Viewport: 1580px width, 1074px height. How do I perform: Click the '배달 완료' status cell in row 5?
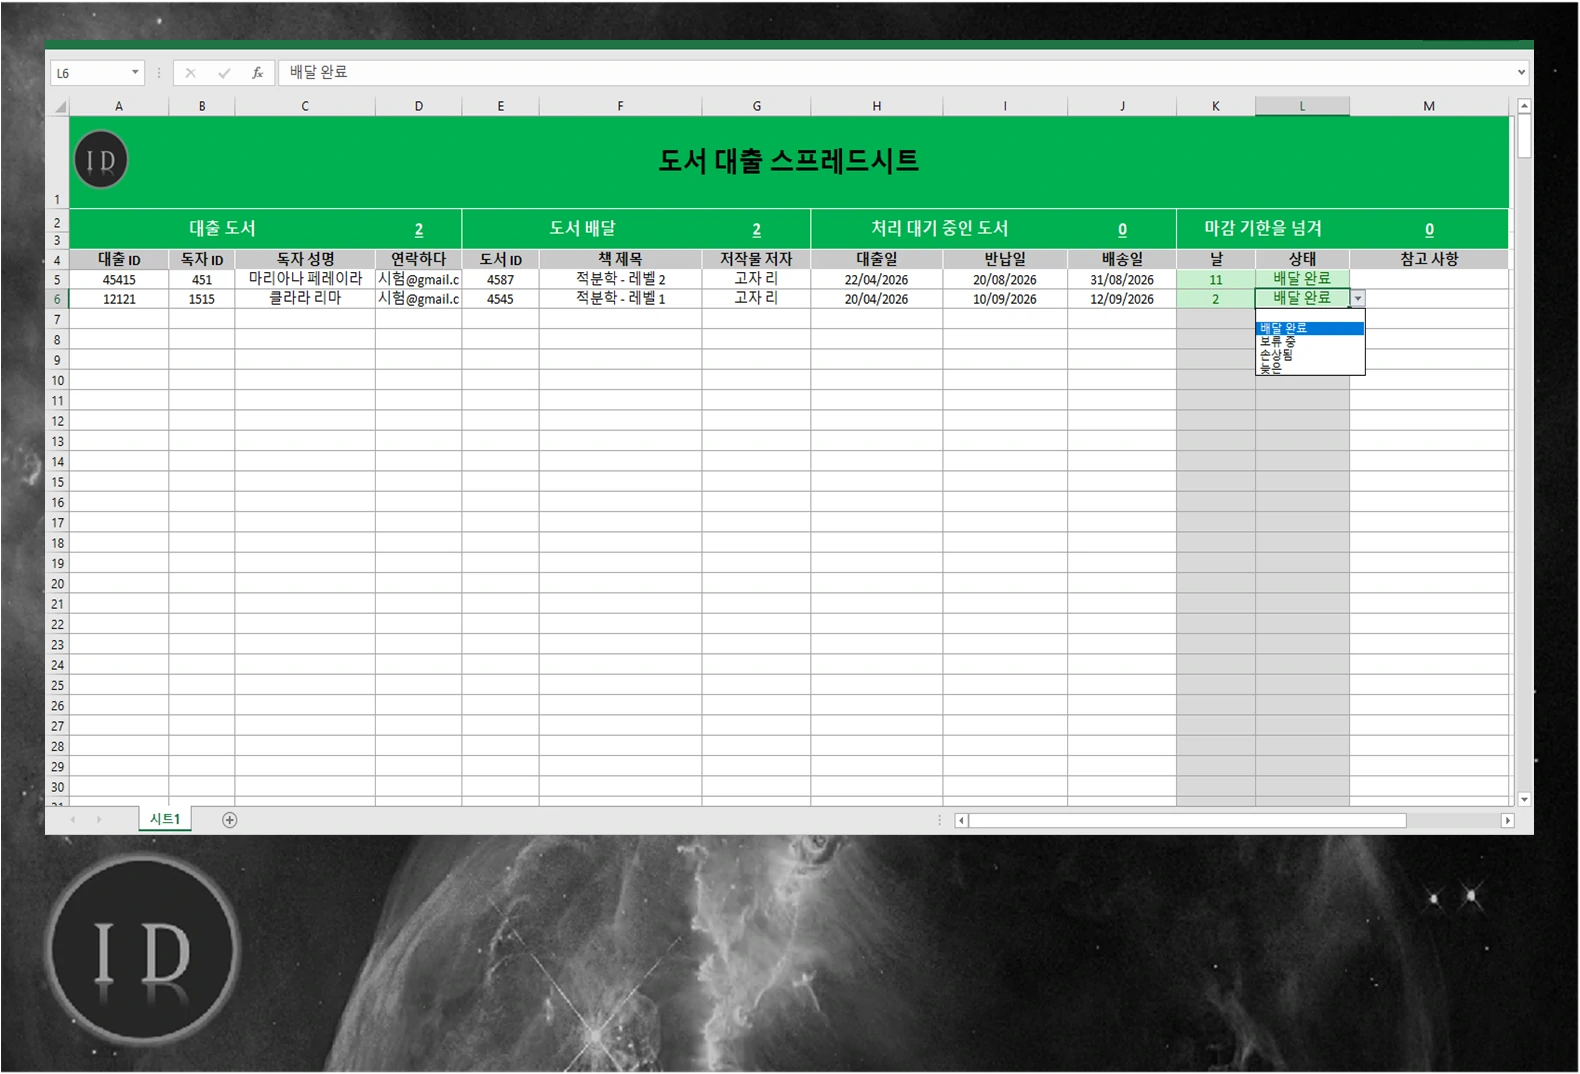(1302, 279)
